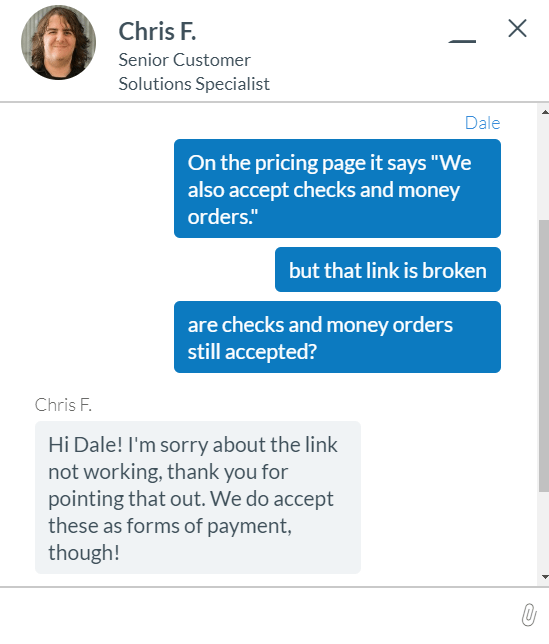Click the scrollbar down arrow
549x644 pixels.
544,577
